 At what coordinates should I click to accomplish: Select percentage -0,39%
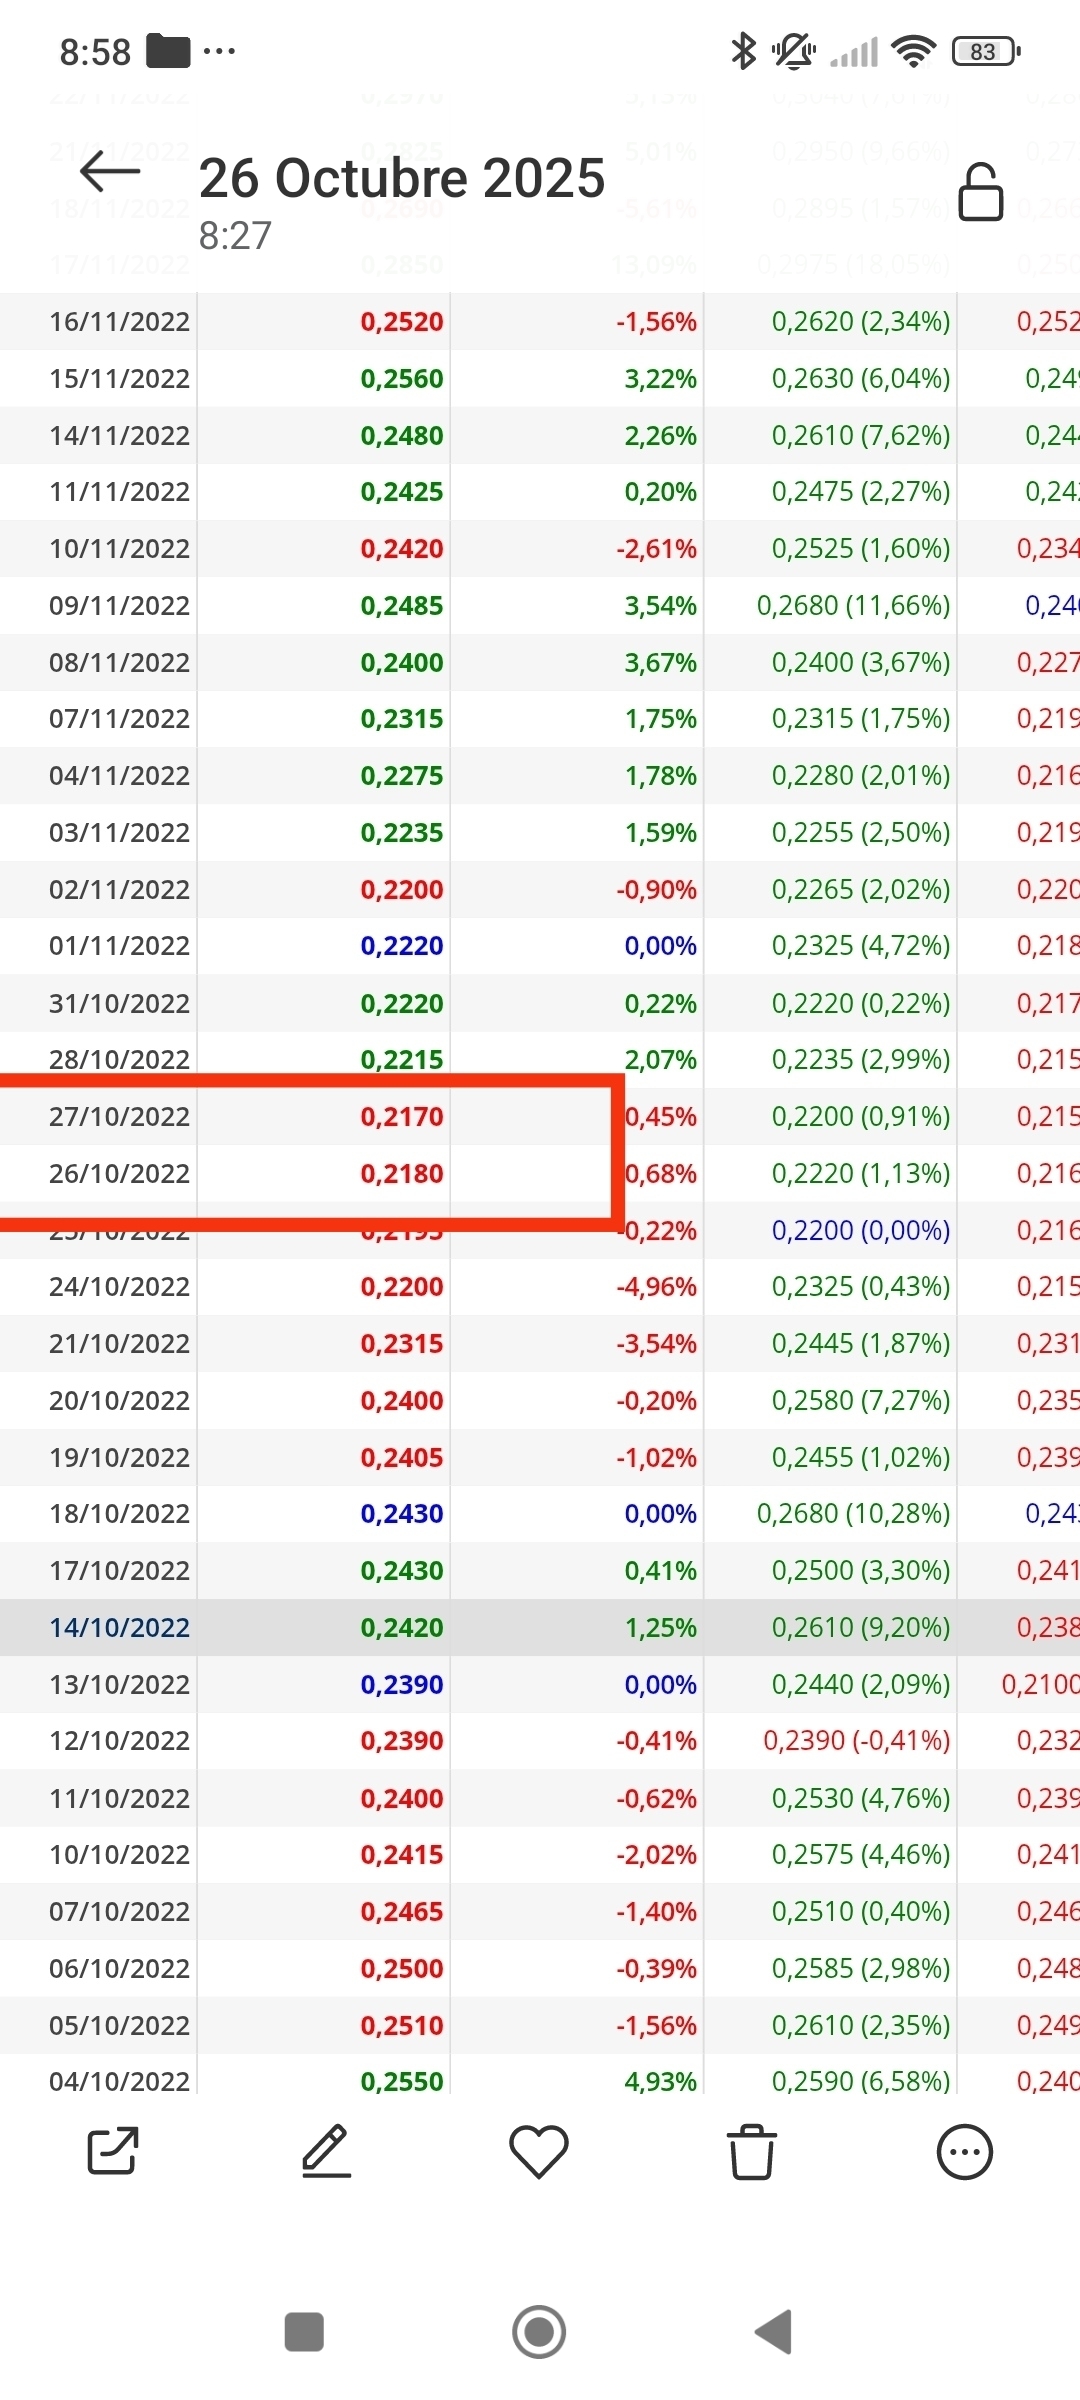pos(656,1969)
